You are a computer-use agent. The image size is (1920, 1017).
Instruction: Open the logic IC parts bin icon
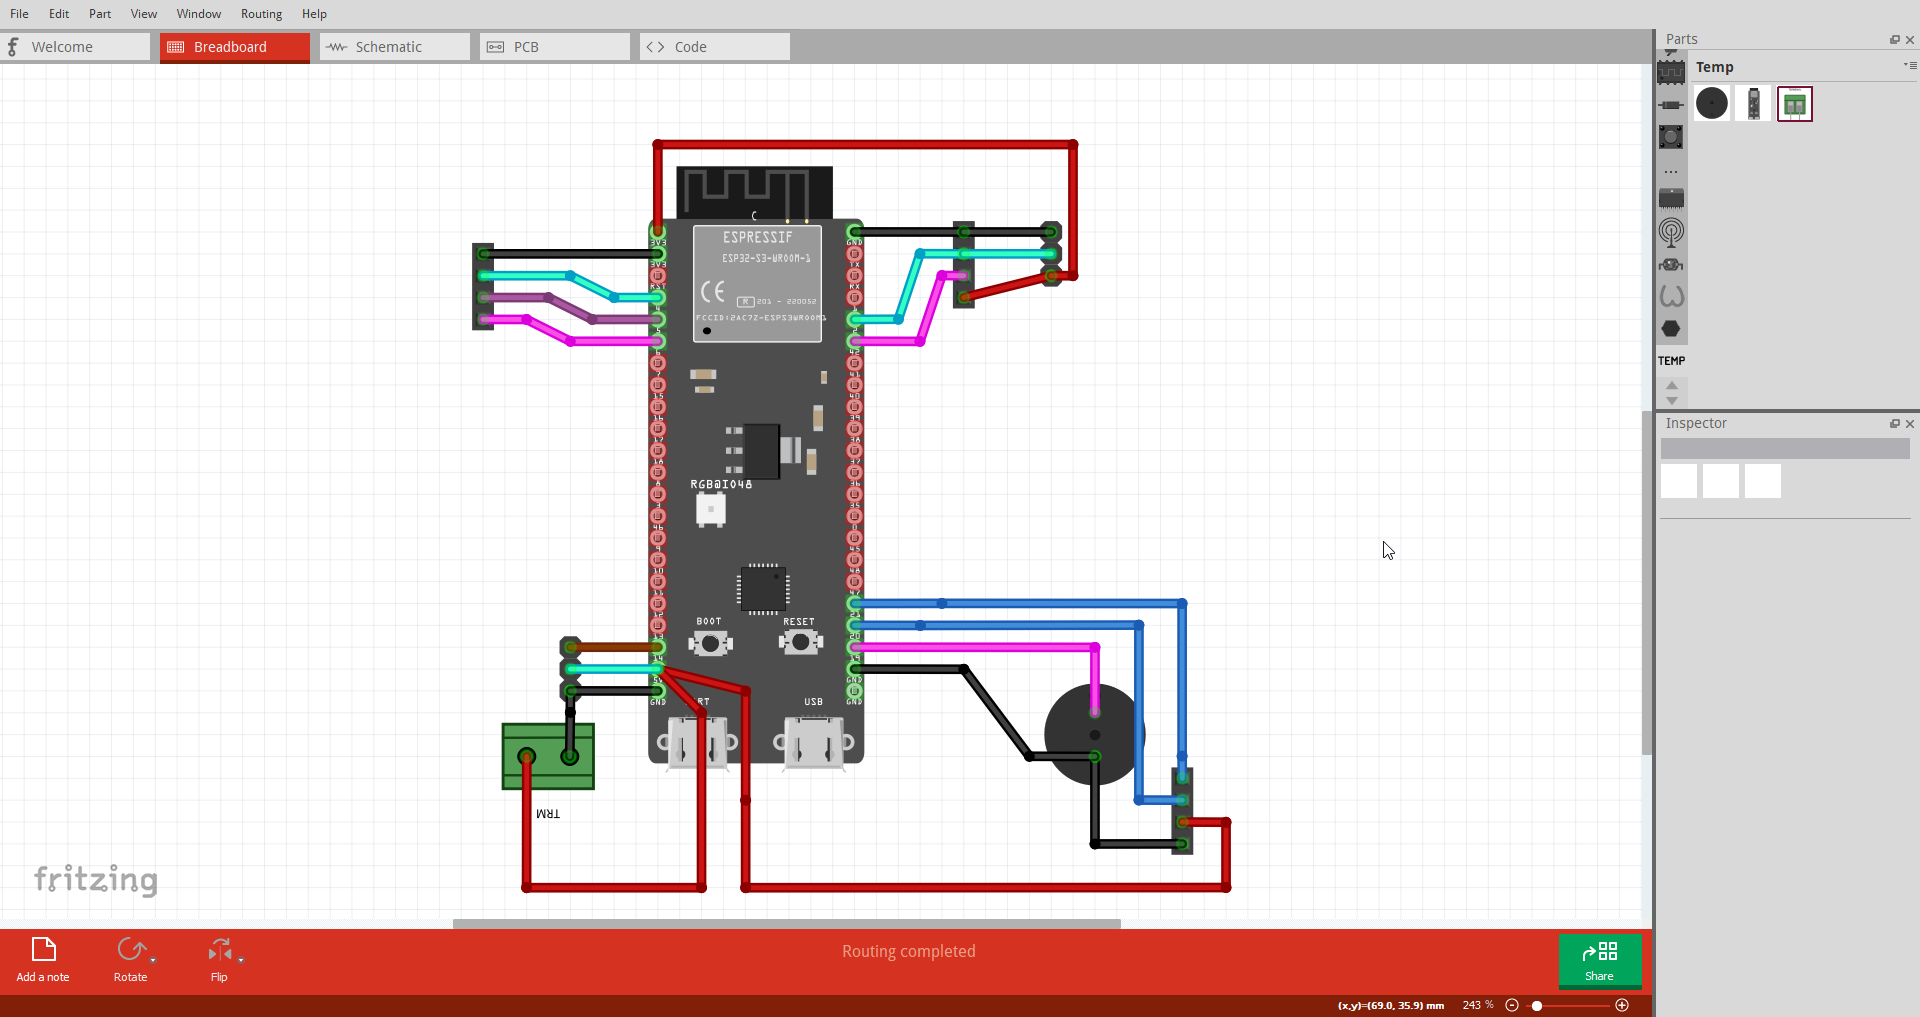click(x=1671, y=72)
